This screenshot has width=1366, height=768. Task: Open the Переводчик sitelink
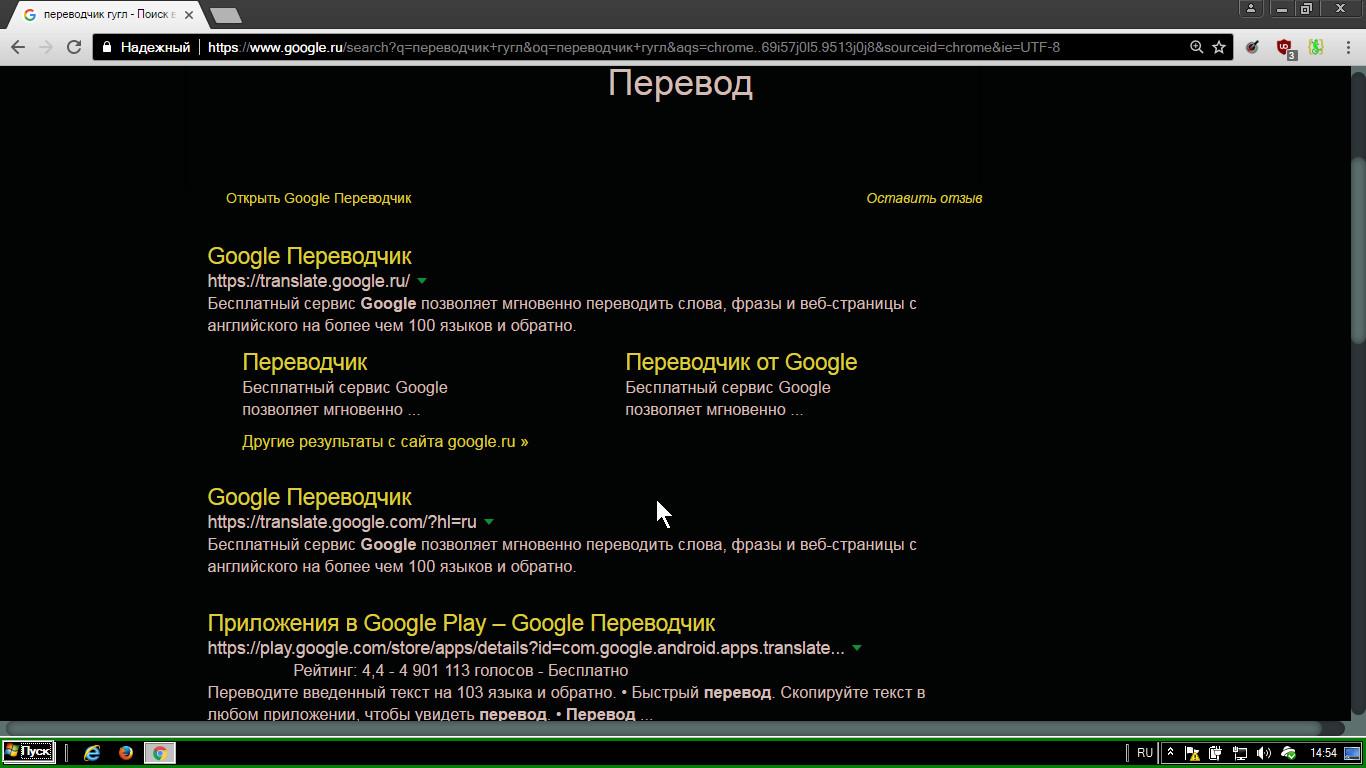click(x=304, y=362)
